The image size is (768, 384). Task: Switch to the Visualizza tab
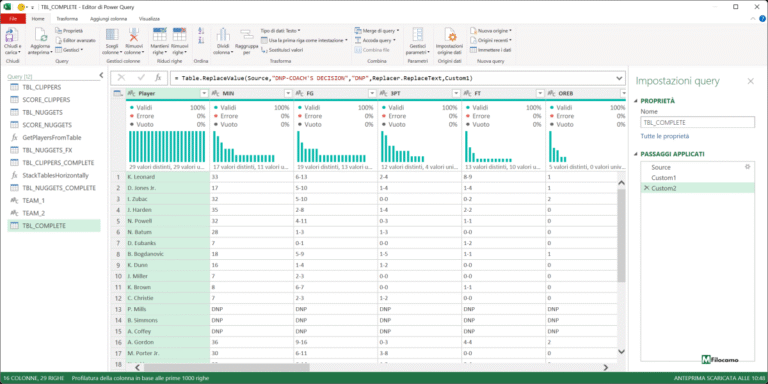point(149,19)
